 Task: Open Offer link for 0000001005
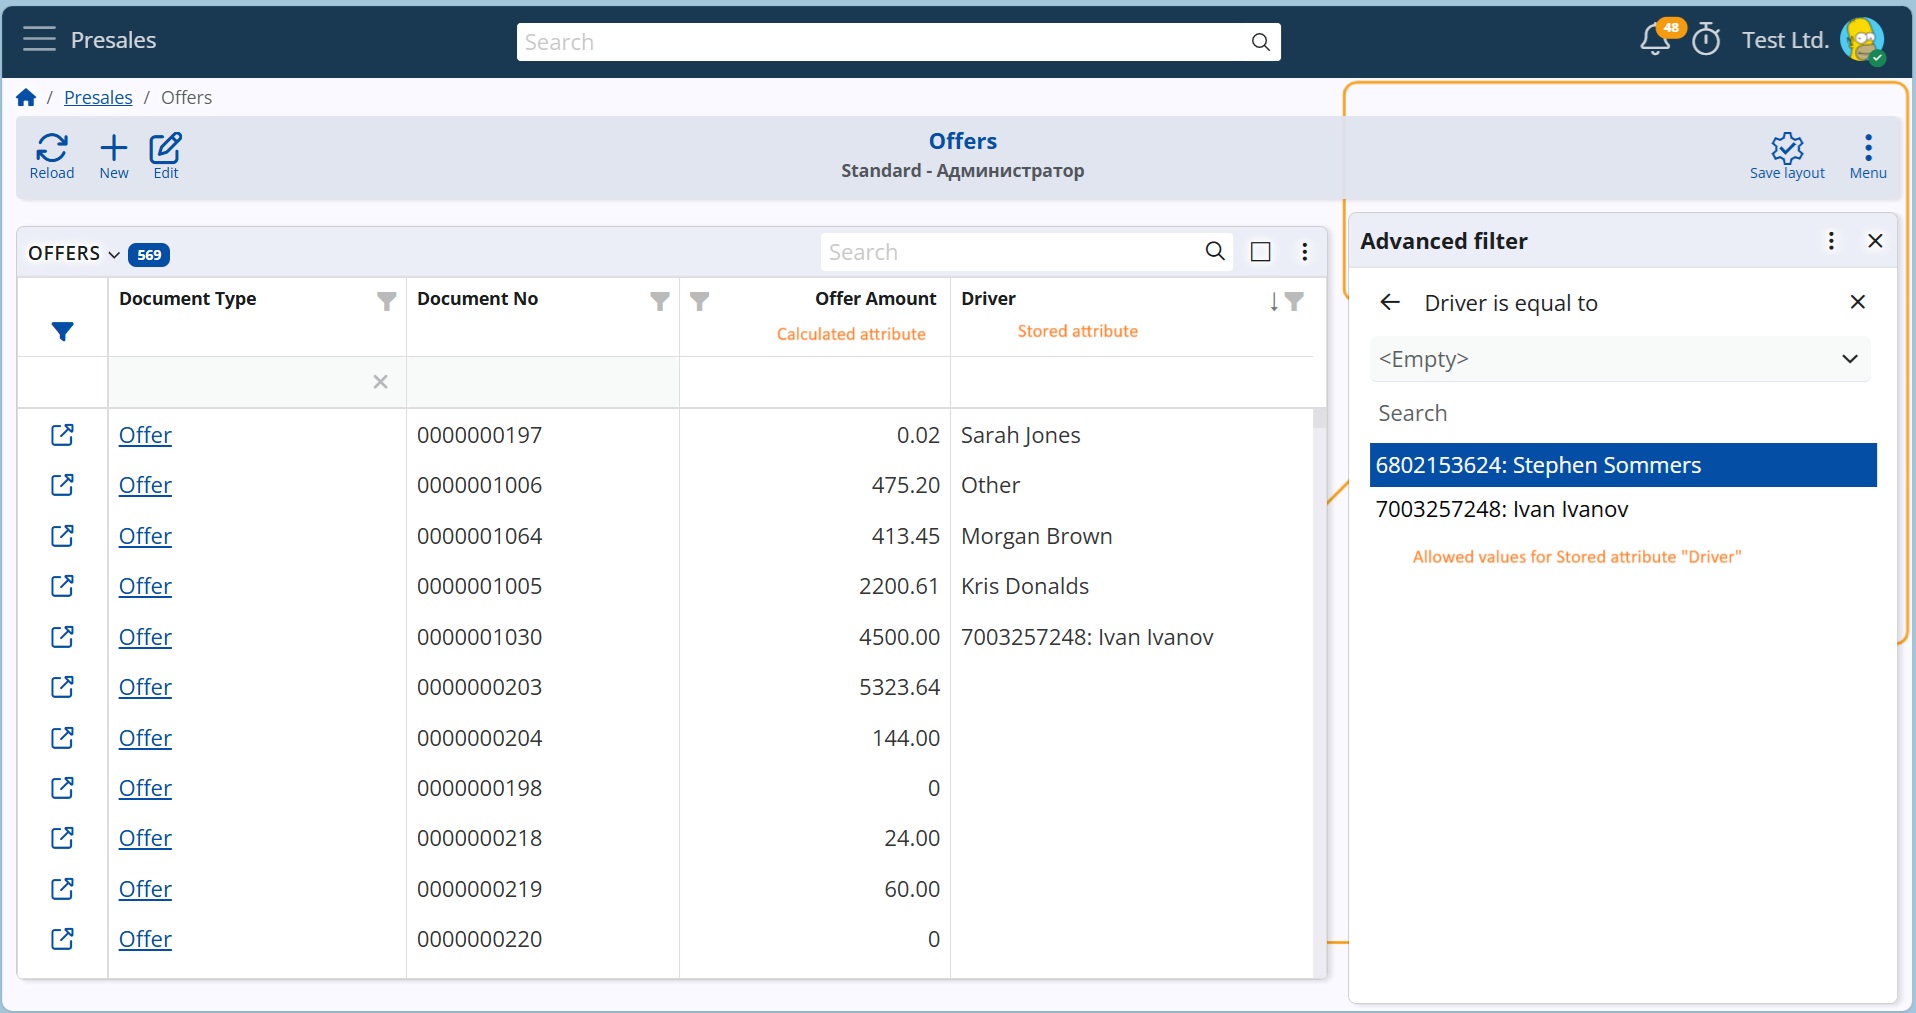[x=145, y=586]
